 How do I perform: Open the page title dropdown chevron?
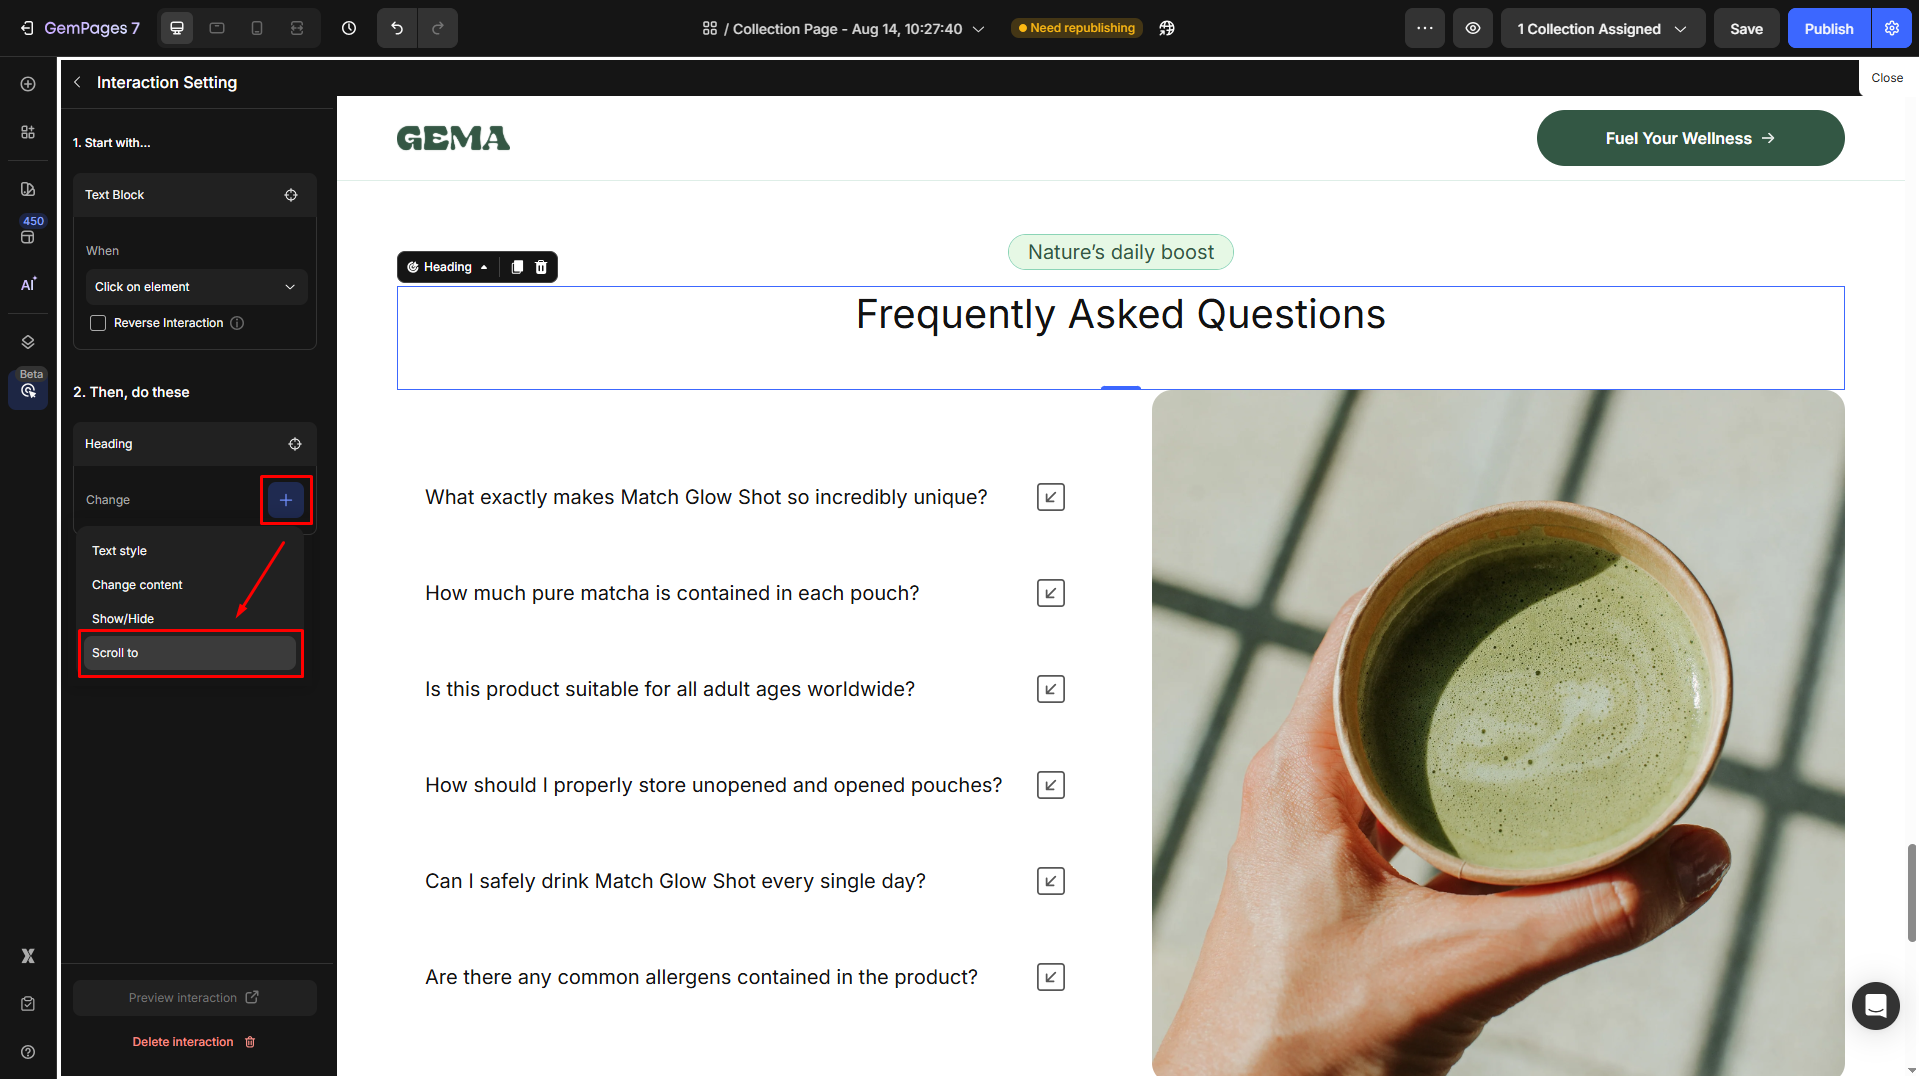tap(978, 29)
